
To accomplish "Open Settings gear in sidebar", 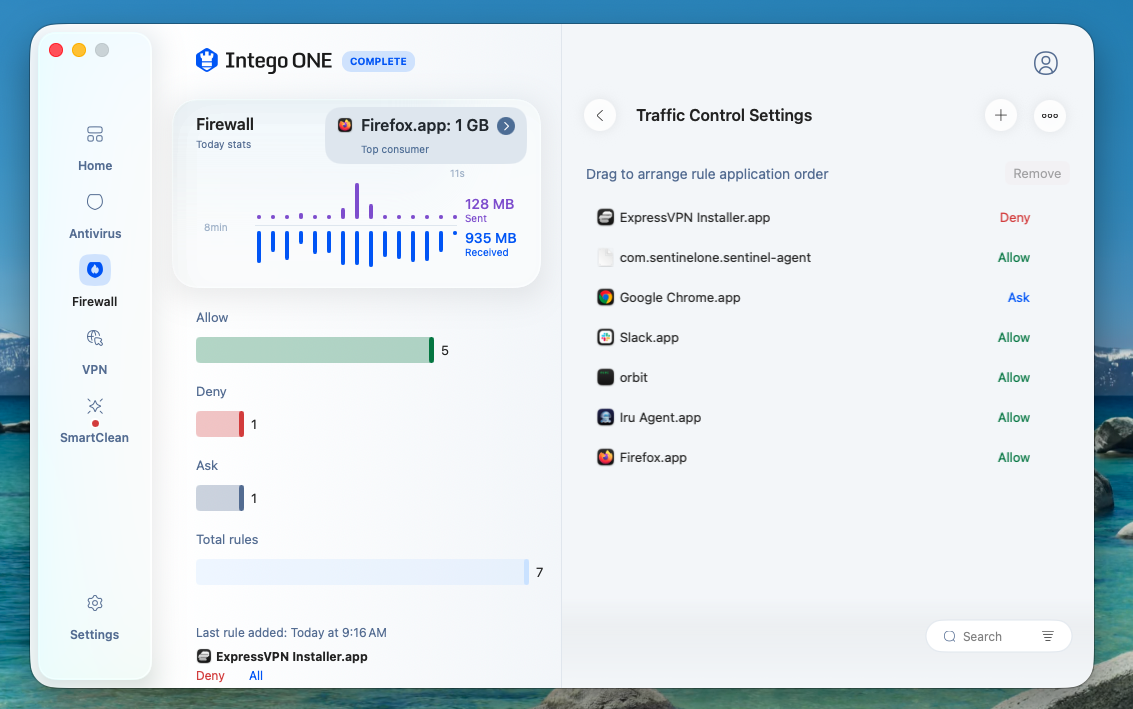I will 95,616.
